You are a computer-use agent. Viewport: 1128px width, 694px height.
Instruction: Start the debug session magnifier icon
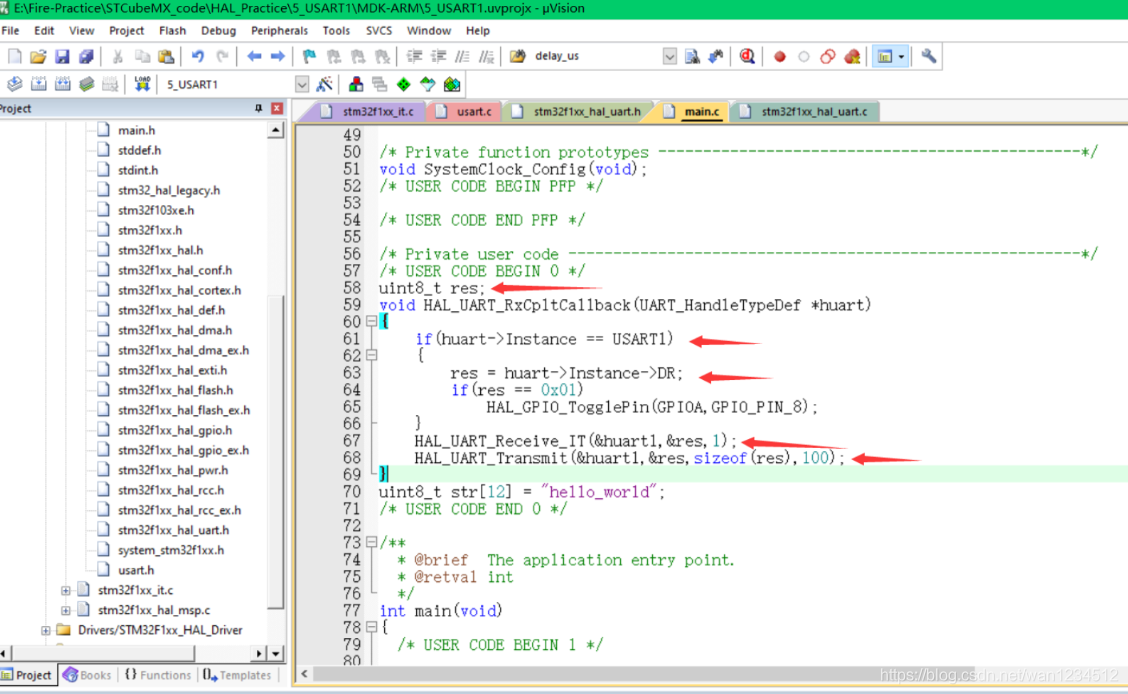pyautogui.click(x=747, y=57)
